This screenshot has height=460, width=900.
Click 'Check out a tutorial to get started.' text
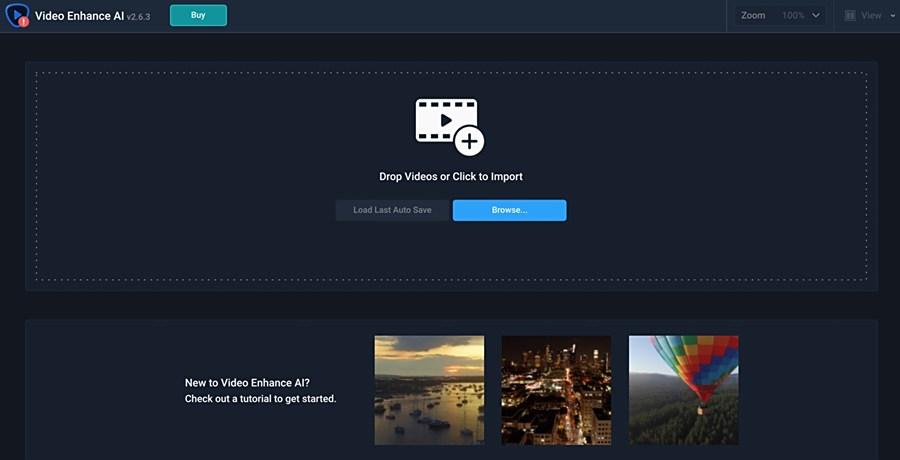coord(261,399)
